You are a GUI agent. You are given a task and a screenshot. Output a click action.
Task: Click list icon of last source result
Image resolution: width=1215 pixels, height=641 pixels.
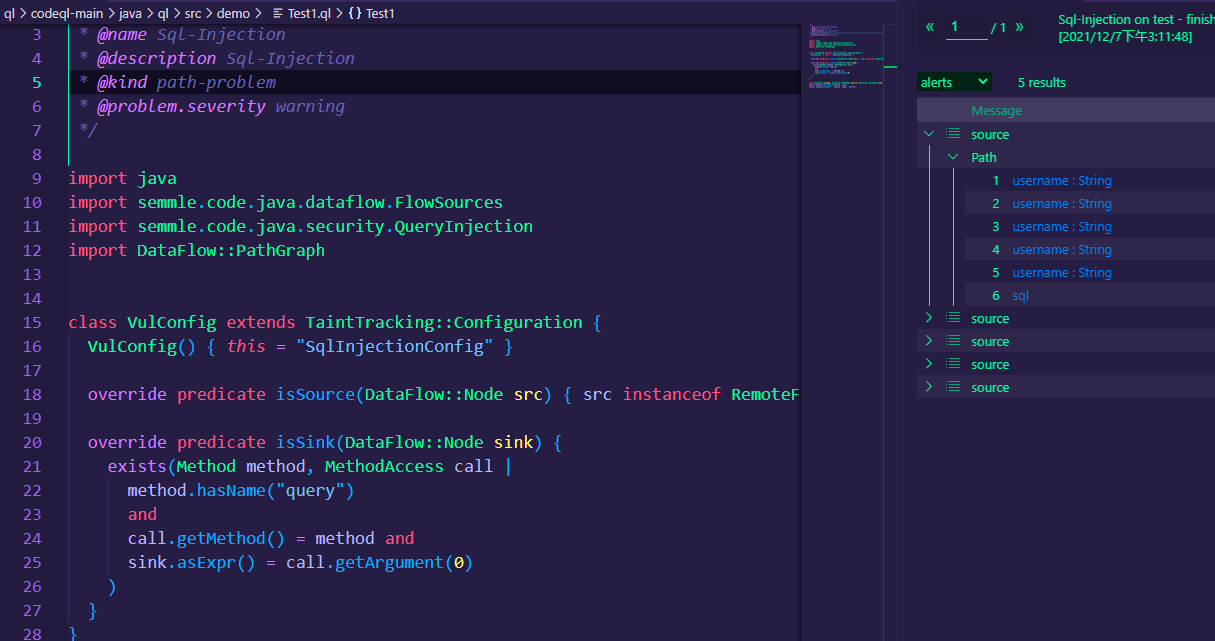pos(953,387)
